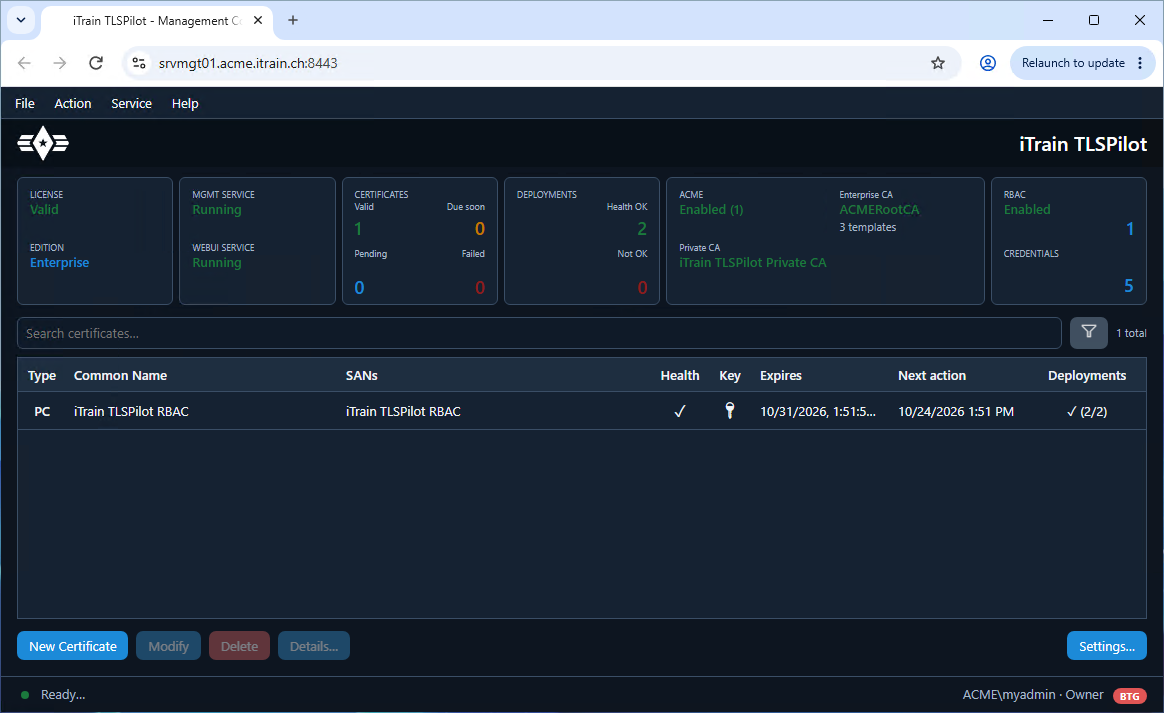Screen dimensions: 1164x713
Task: Open a new browser tab with plus
Action: 293,20
